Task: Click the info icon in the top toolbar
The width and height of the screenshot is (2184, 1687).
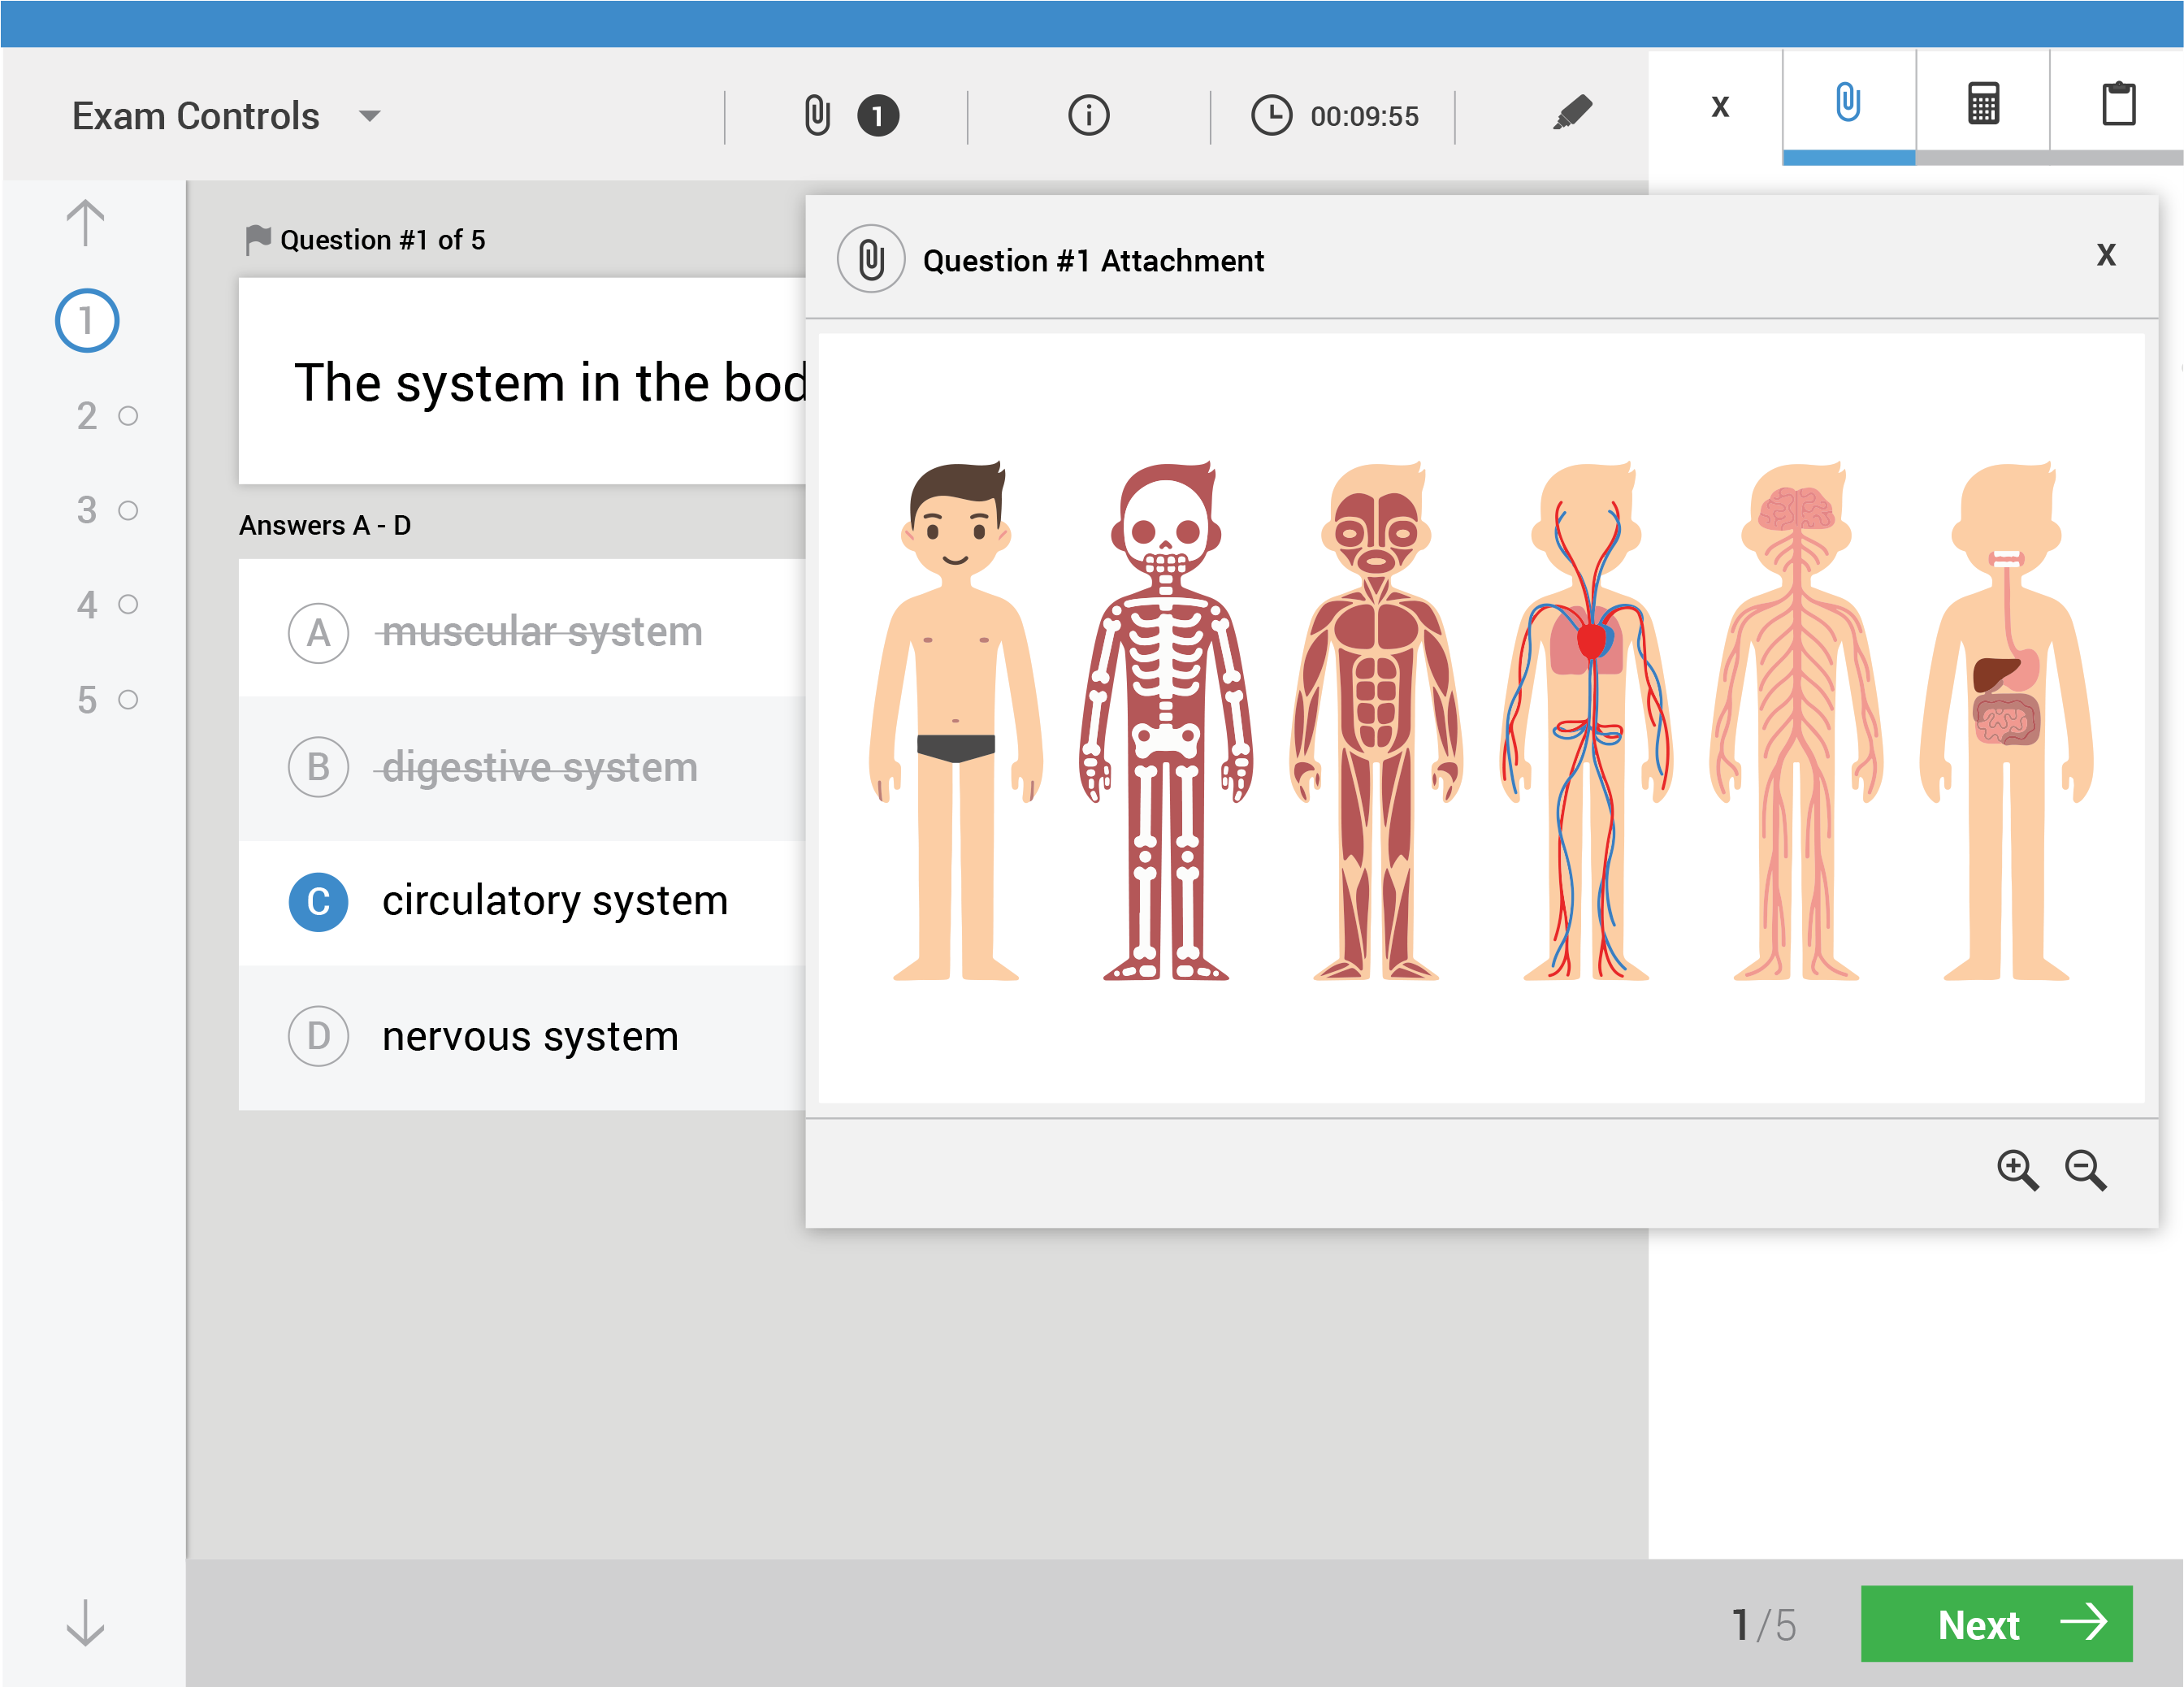Action: click(x=1089, y=115)
